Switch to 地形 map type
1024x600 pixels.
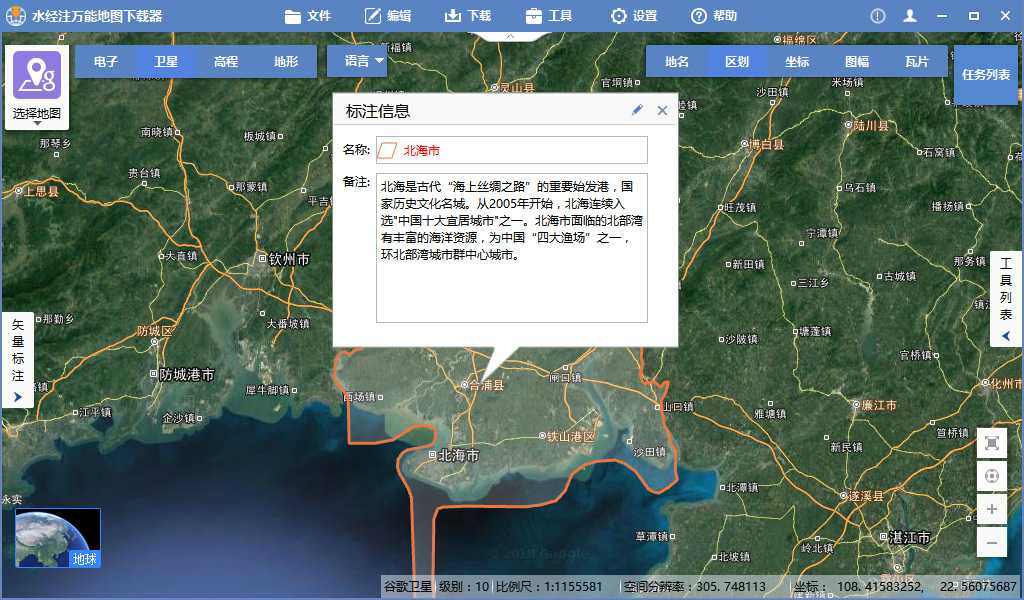click(x=286, y=61)
